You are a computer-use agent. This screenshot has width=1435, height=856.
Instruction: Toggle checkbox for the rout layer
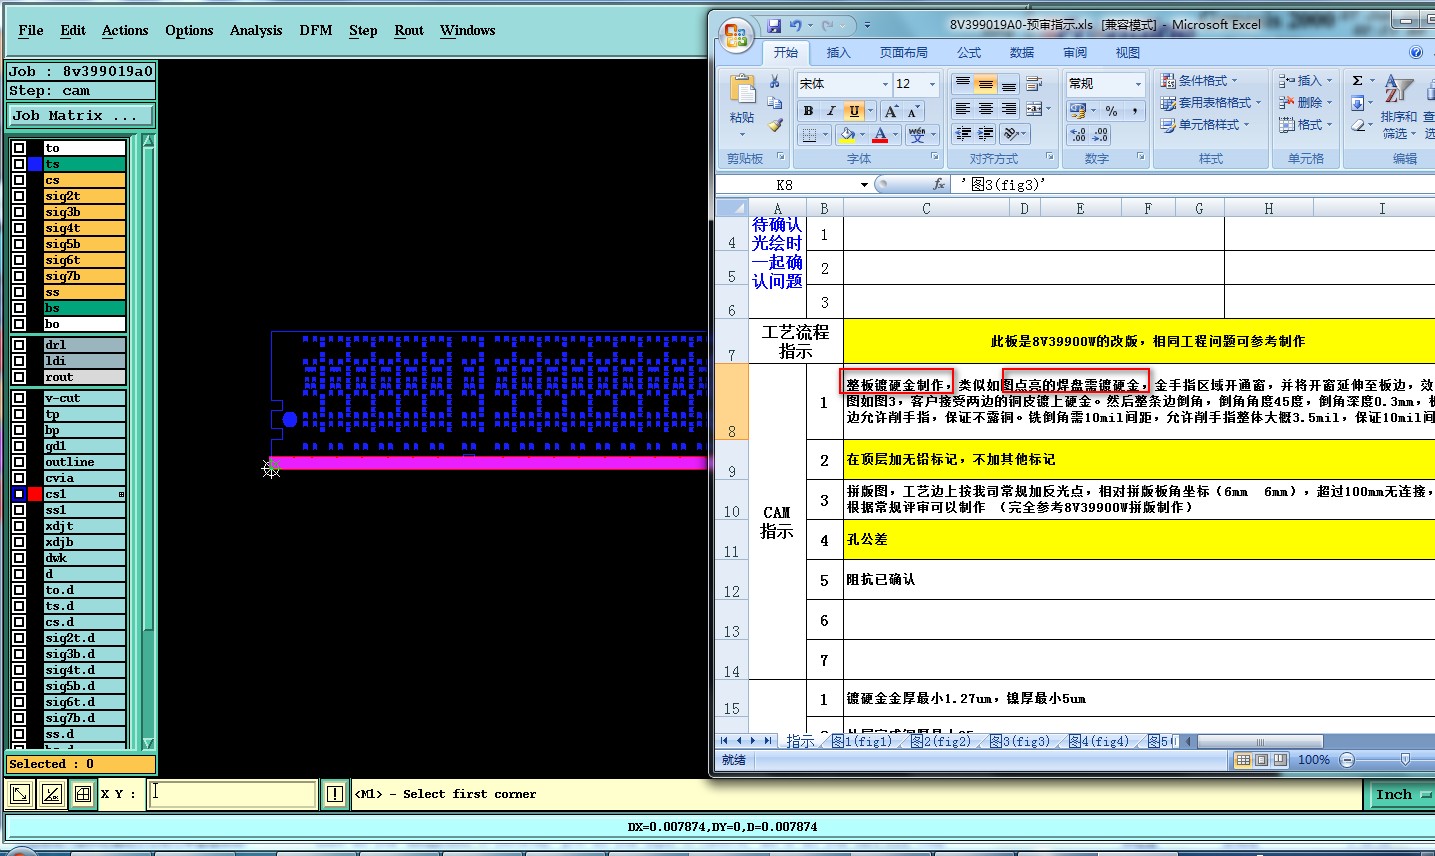(x=19, y=377)
